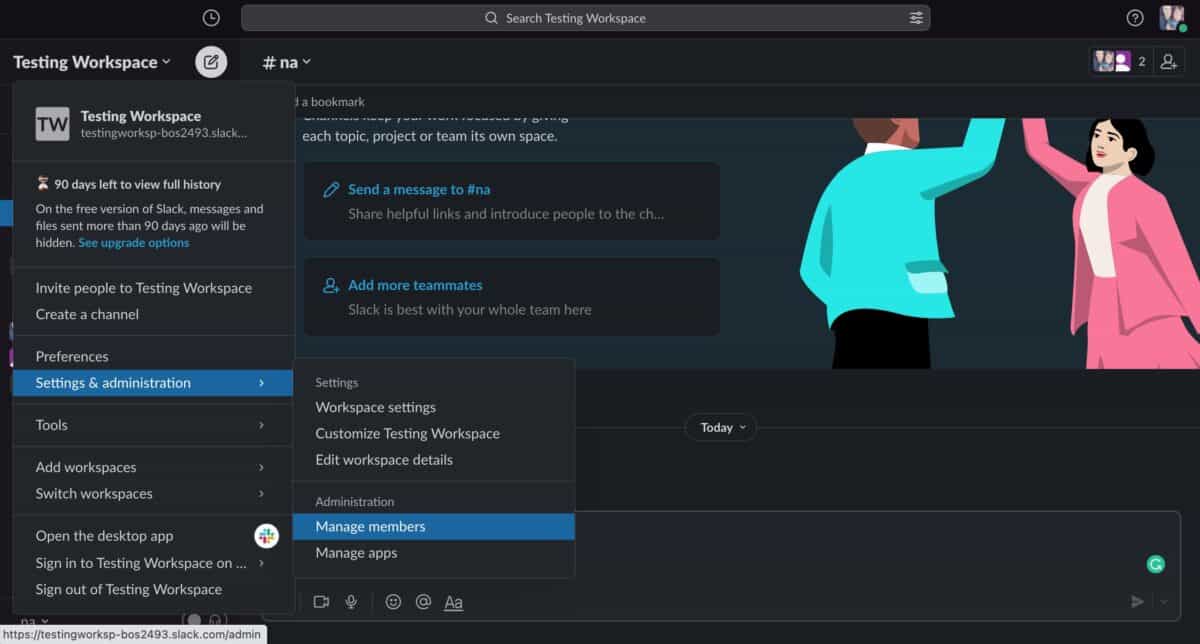Open the #na channel dropdown
This screenshot has height=644, width=1200.
pos(287,62)
